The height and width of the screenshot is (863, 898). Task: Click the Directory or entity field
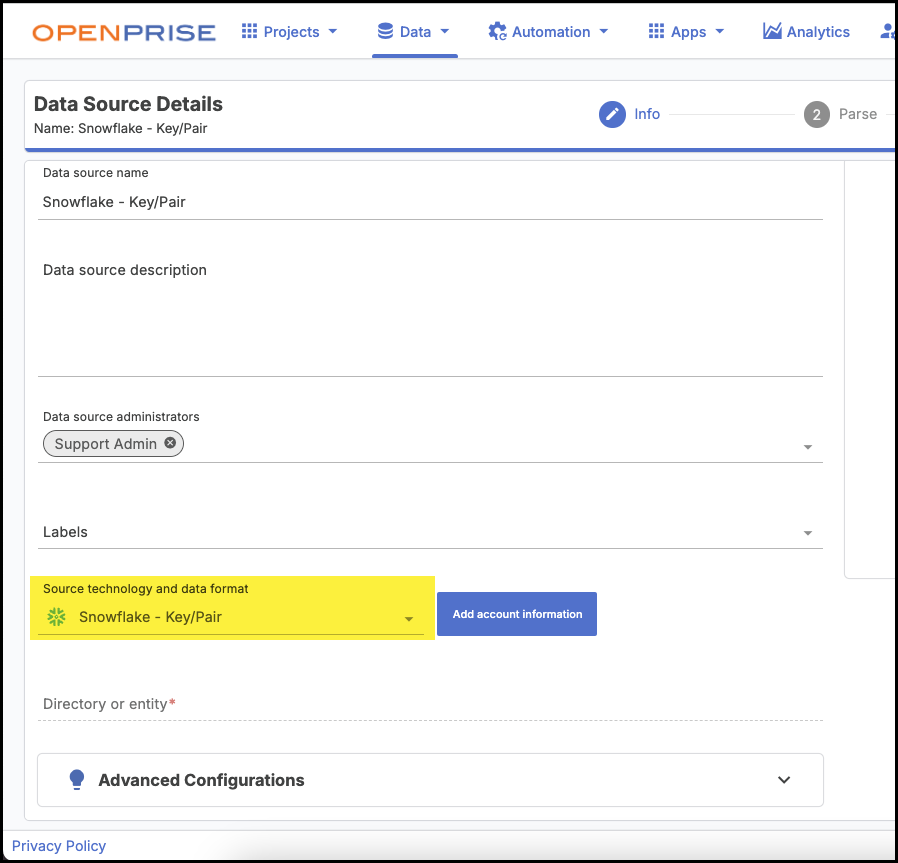click(x=430, y=704)
